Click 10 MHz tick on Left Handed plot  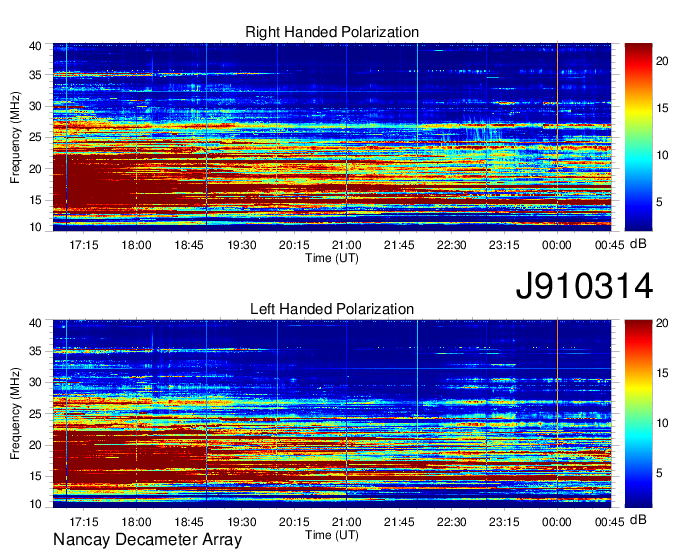pos(35,504)
